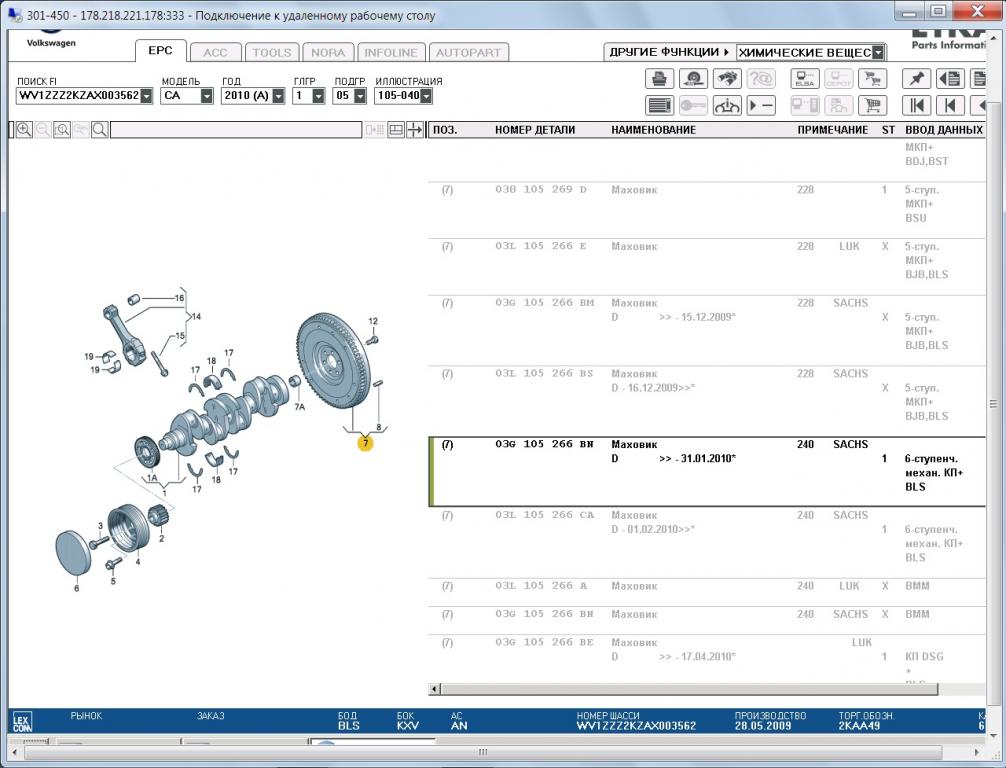Open the ПОИСК FI VIN dropdown
The width and height of the screenshot is (1006, 768).
[146, 96]
